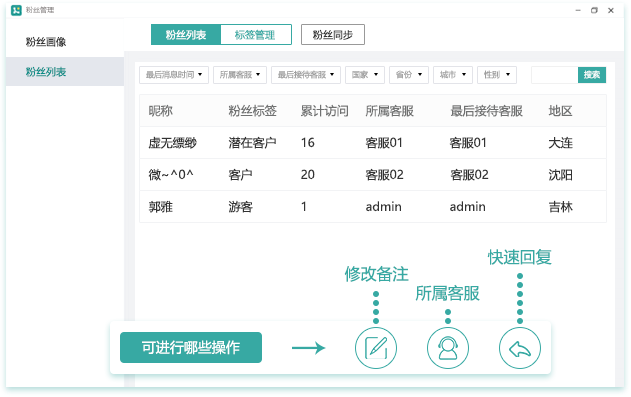The image size is (631, 397).
Task: Click visit count 20
Action: (x=307, y=175)
